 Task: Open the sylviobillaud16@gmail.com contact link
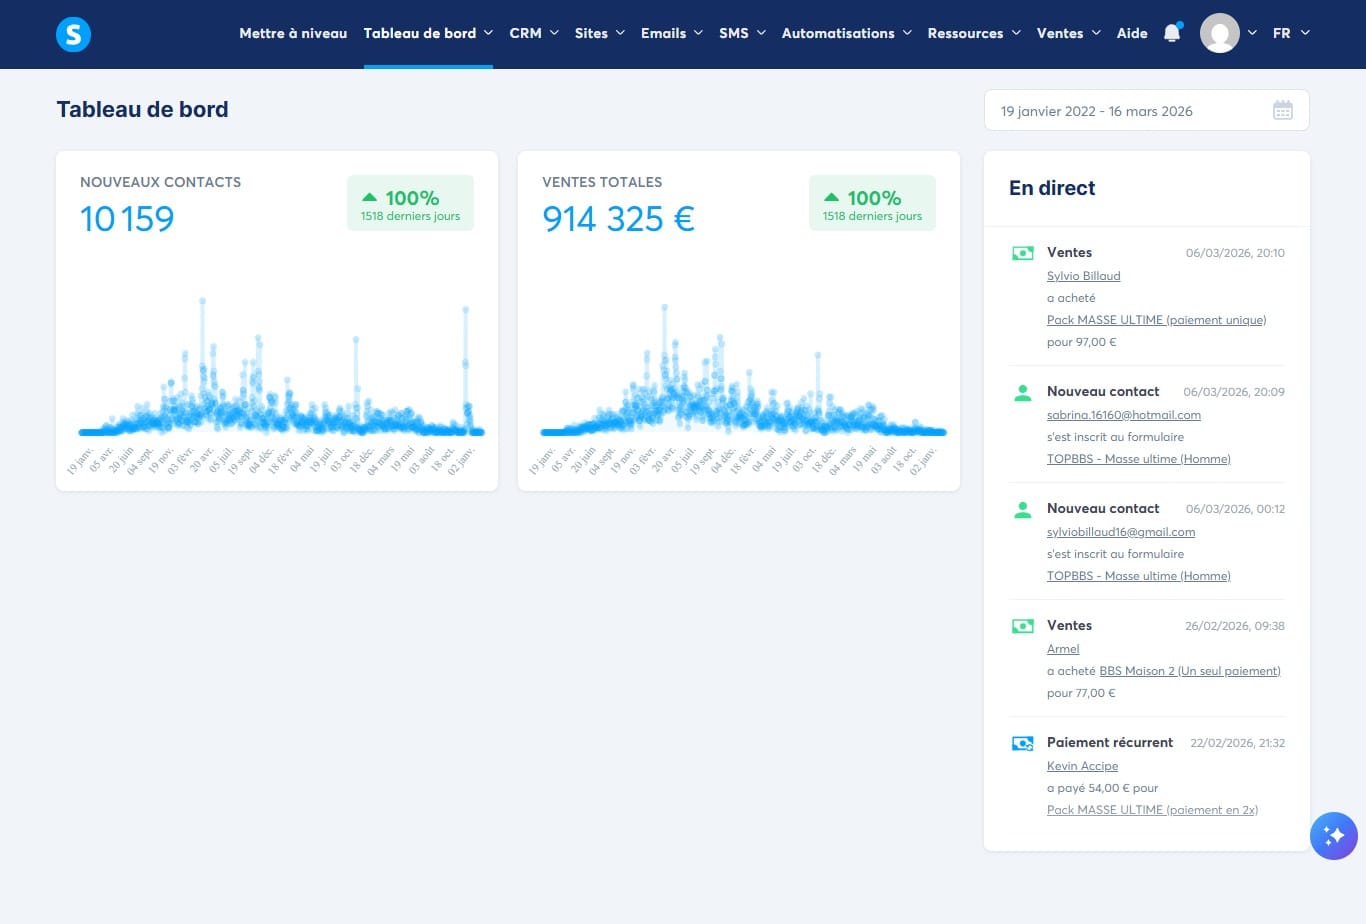click(1121, 532)
